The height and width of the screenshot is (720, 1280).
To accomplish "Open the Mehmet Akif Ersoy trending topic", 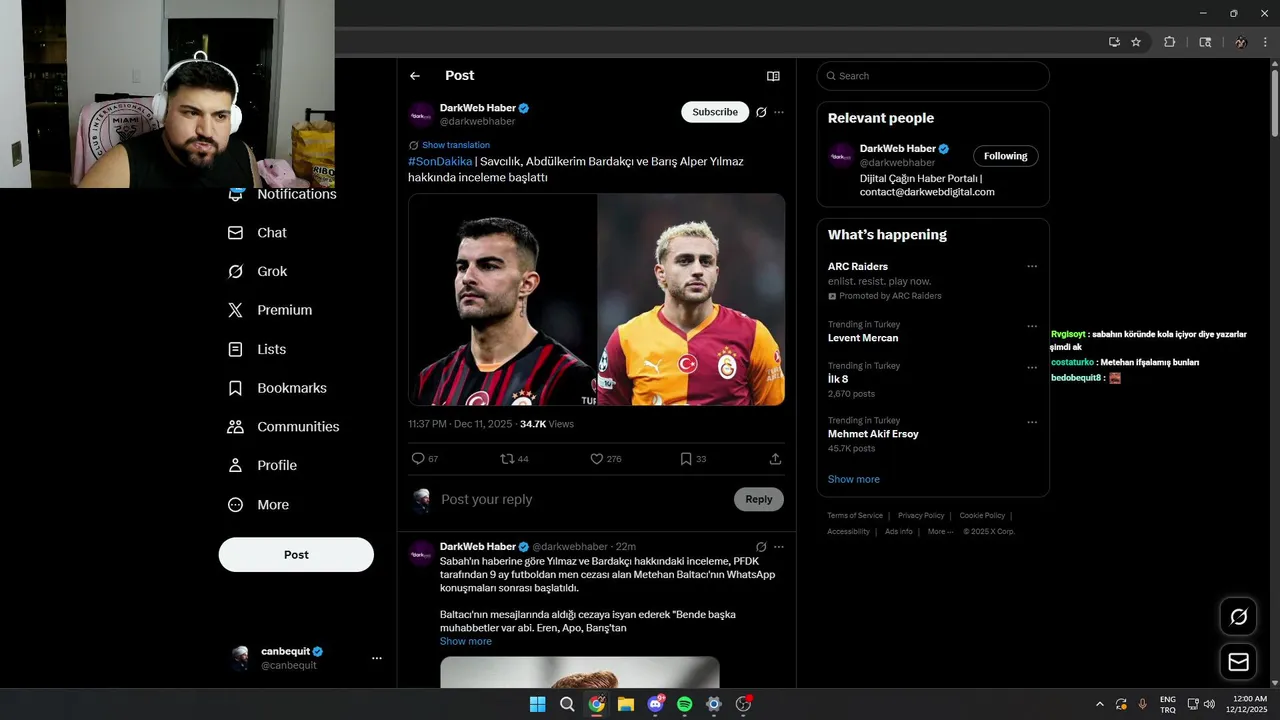I will click(873, 434).
